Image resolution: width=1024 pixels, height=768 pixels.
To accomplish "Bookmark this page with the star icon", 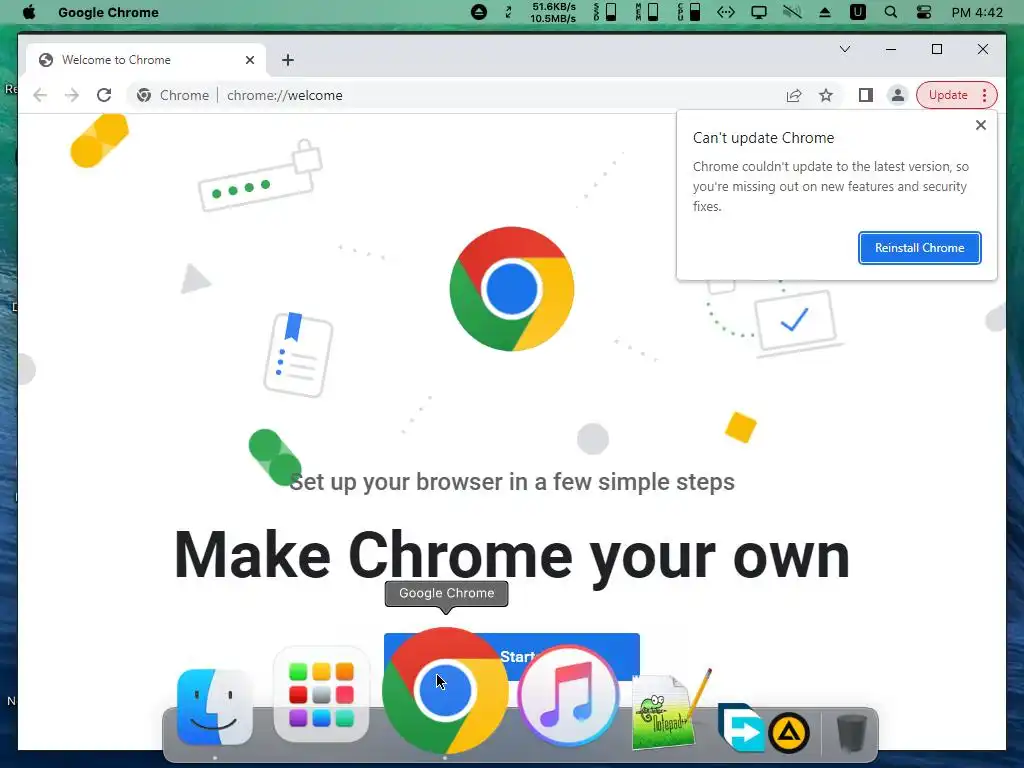I will coord(826,95).
